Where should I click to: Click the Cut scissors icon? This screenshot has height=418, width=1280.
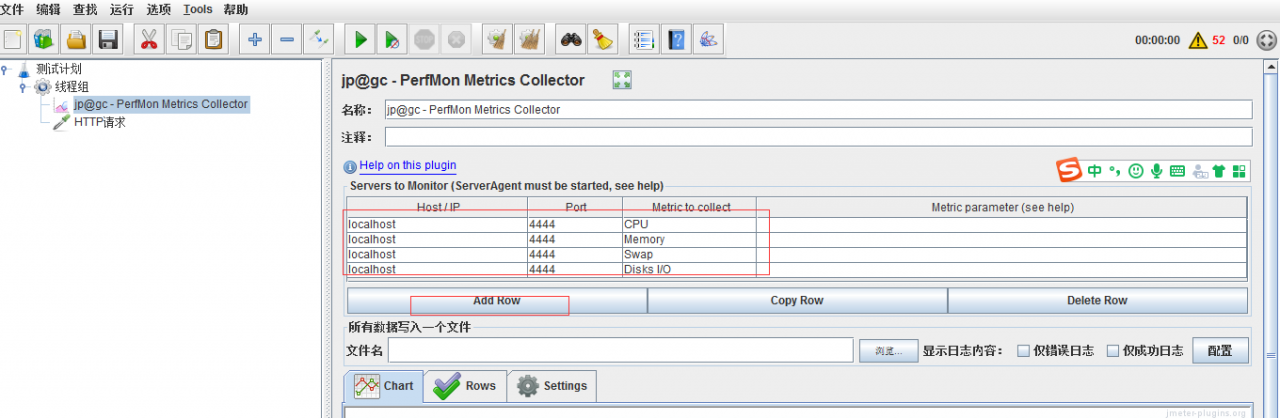click(x=148, y=40)
